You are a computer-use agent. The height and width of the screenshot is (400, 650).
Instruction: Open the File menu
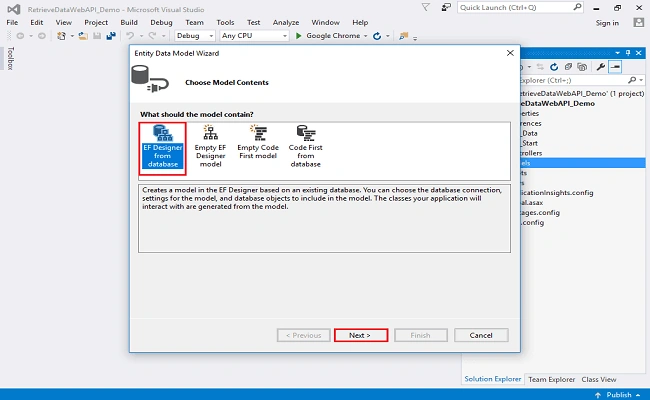point(12,22)
